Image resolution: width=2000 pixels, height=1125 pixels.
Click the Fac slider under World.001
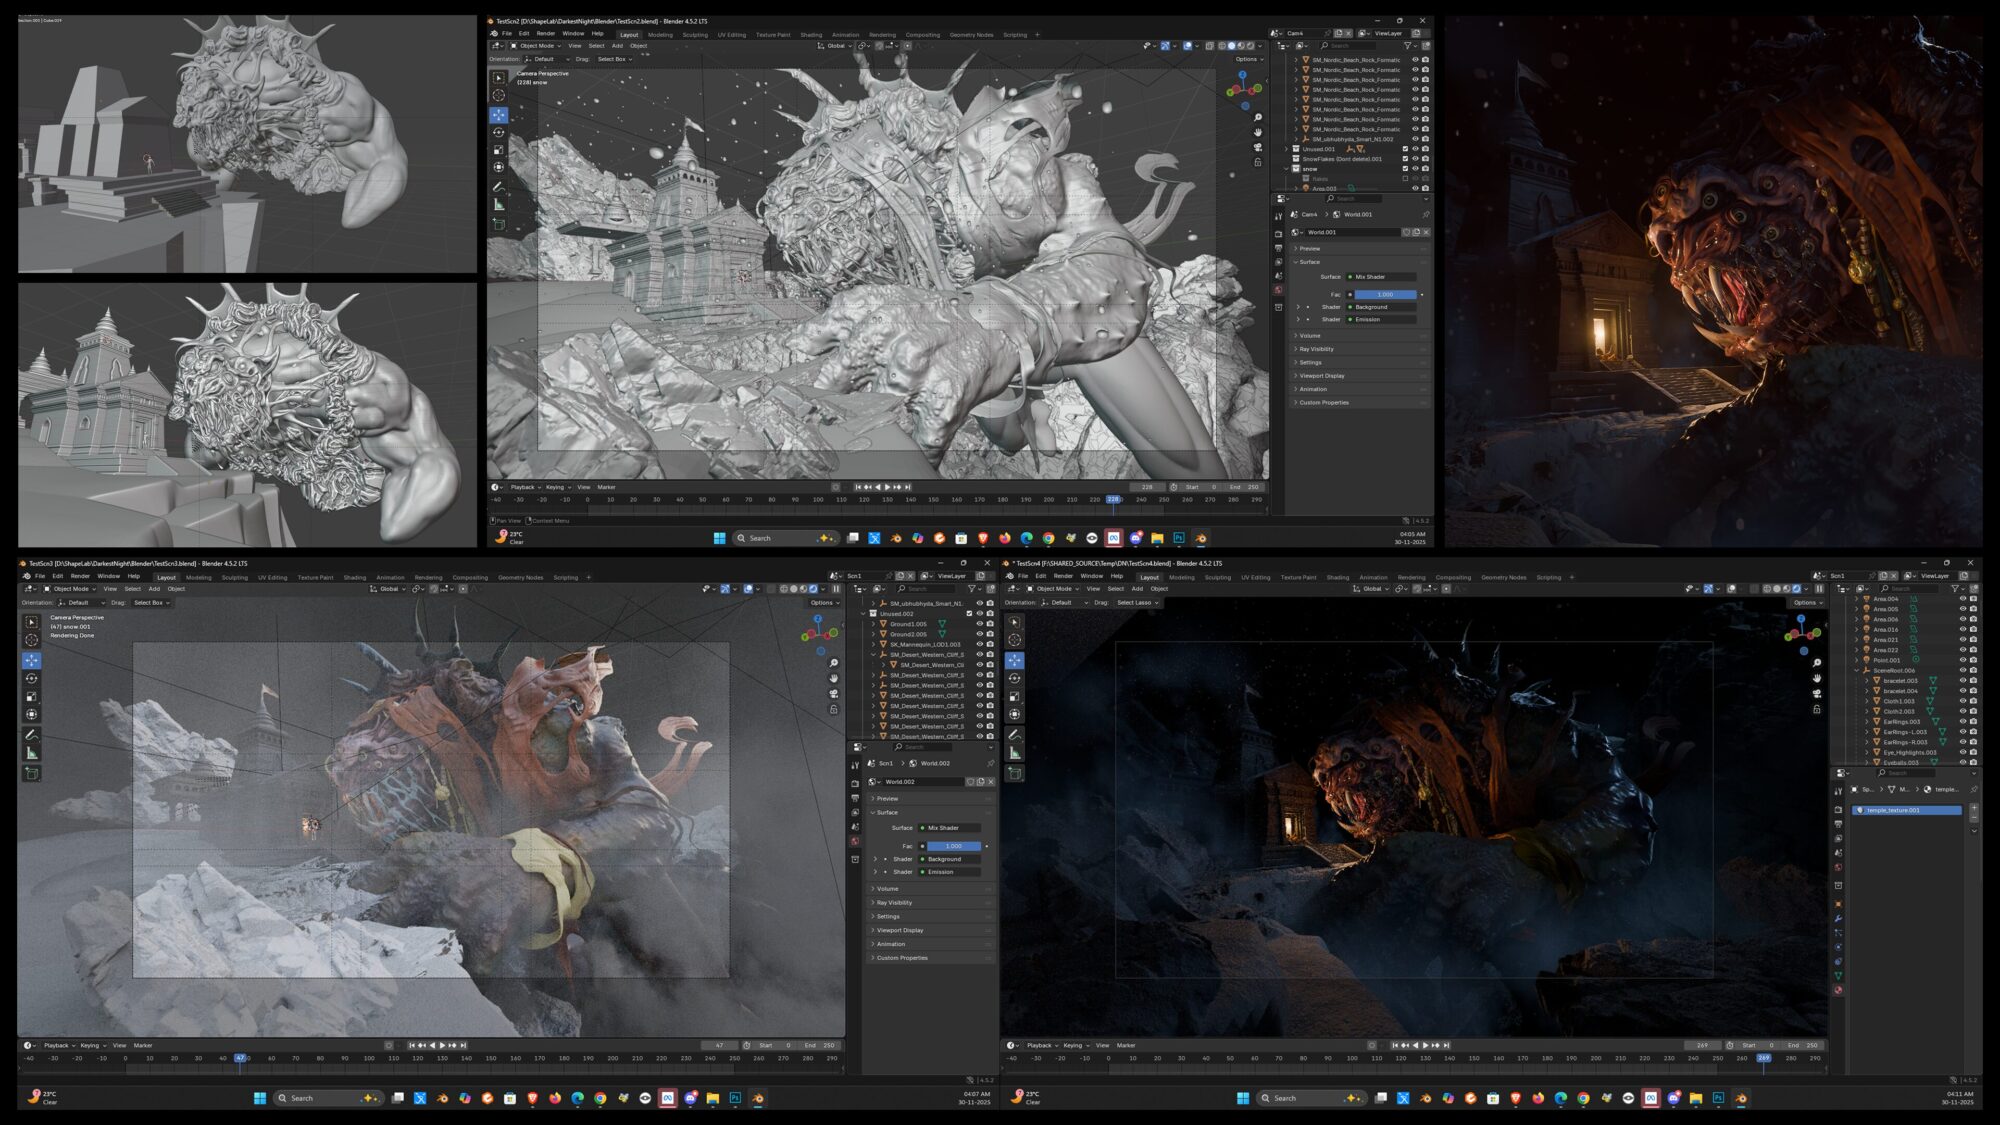(x=1385, y=295)
